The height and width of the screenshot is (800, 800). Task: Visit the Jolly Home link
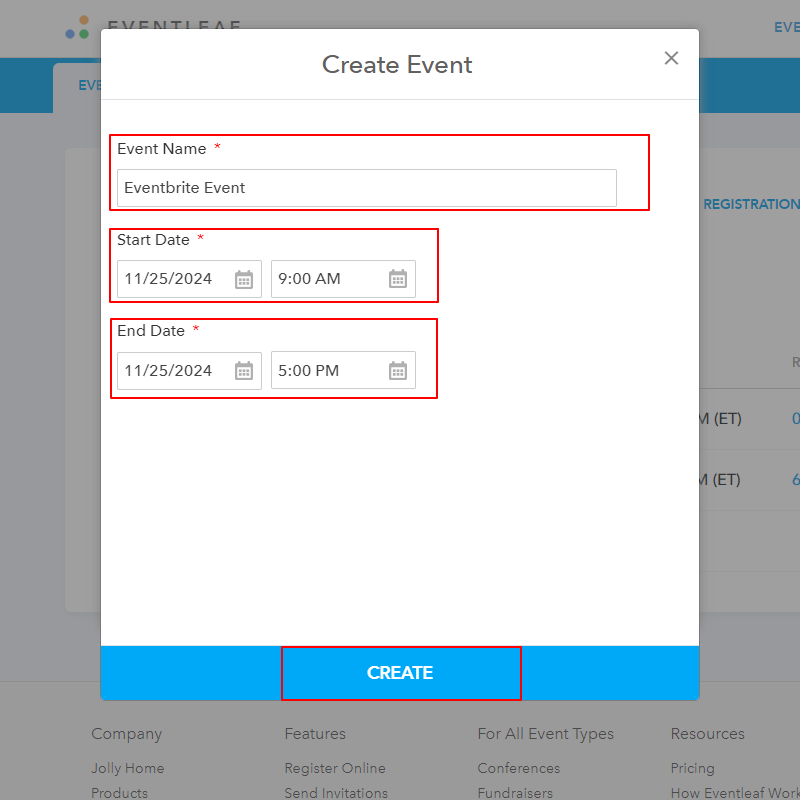pos(128,768)
